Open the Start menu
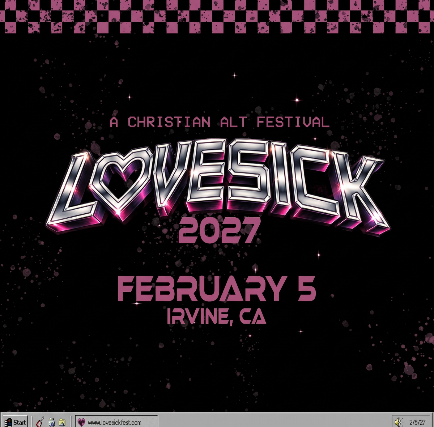The width and height of the screenshot is (434, 427). [x=15, y=422]
